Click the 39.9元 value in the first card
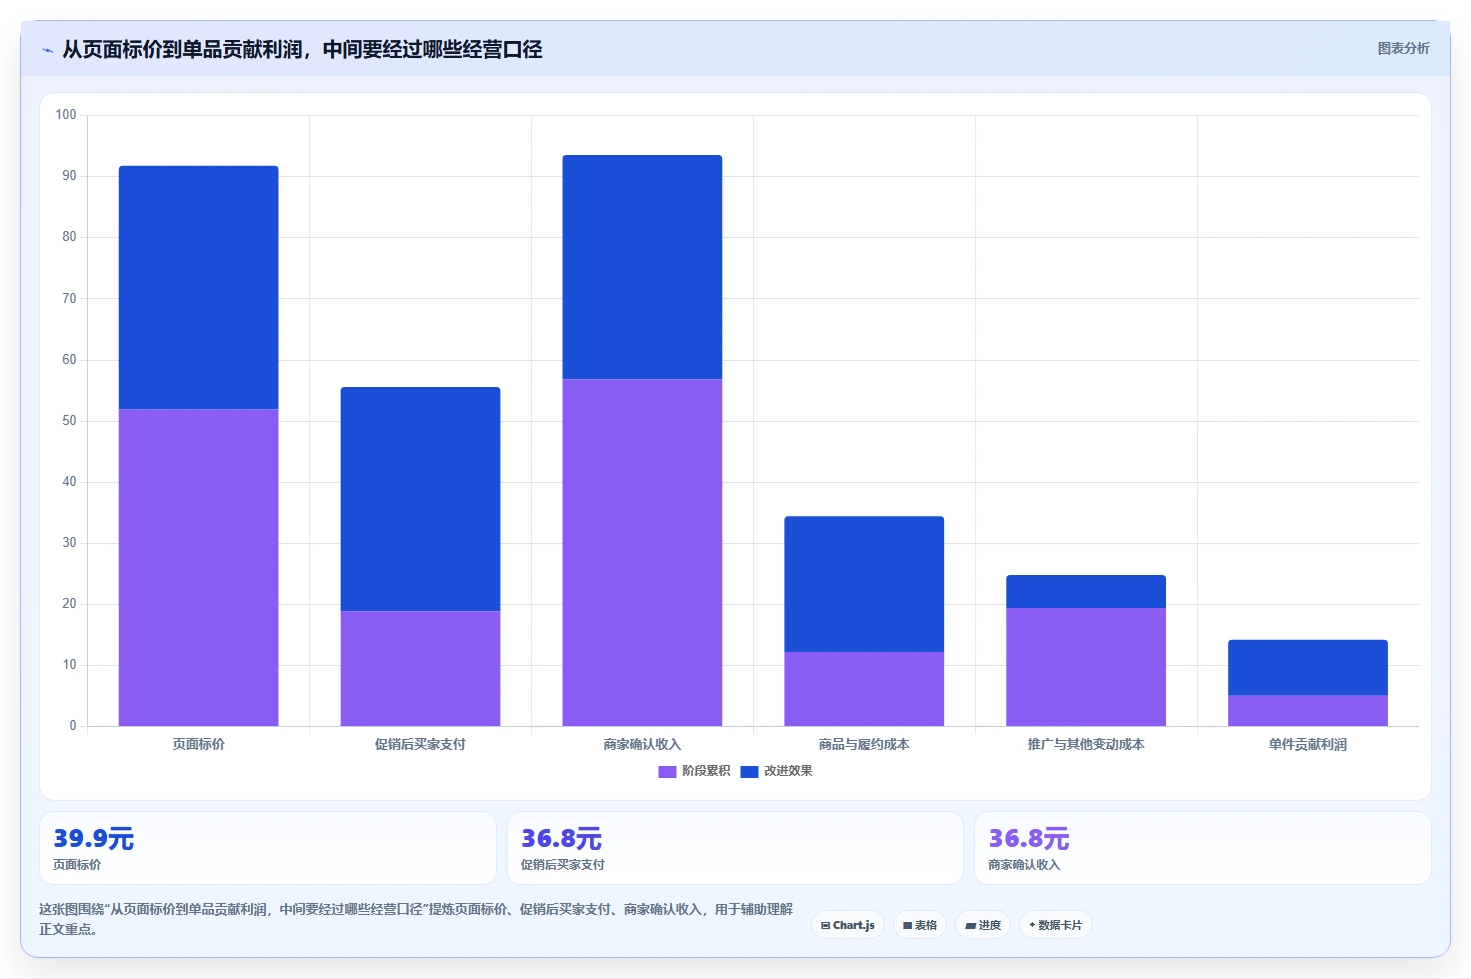1471x979 pixels. pyautogui.click(x=93, y=838)
